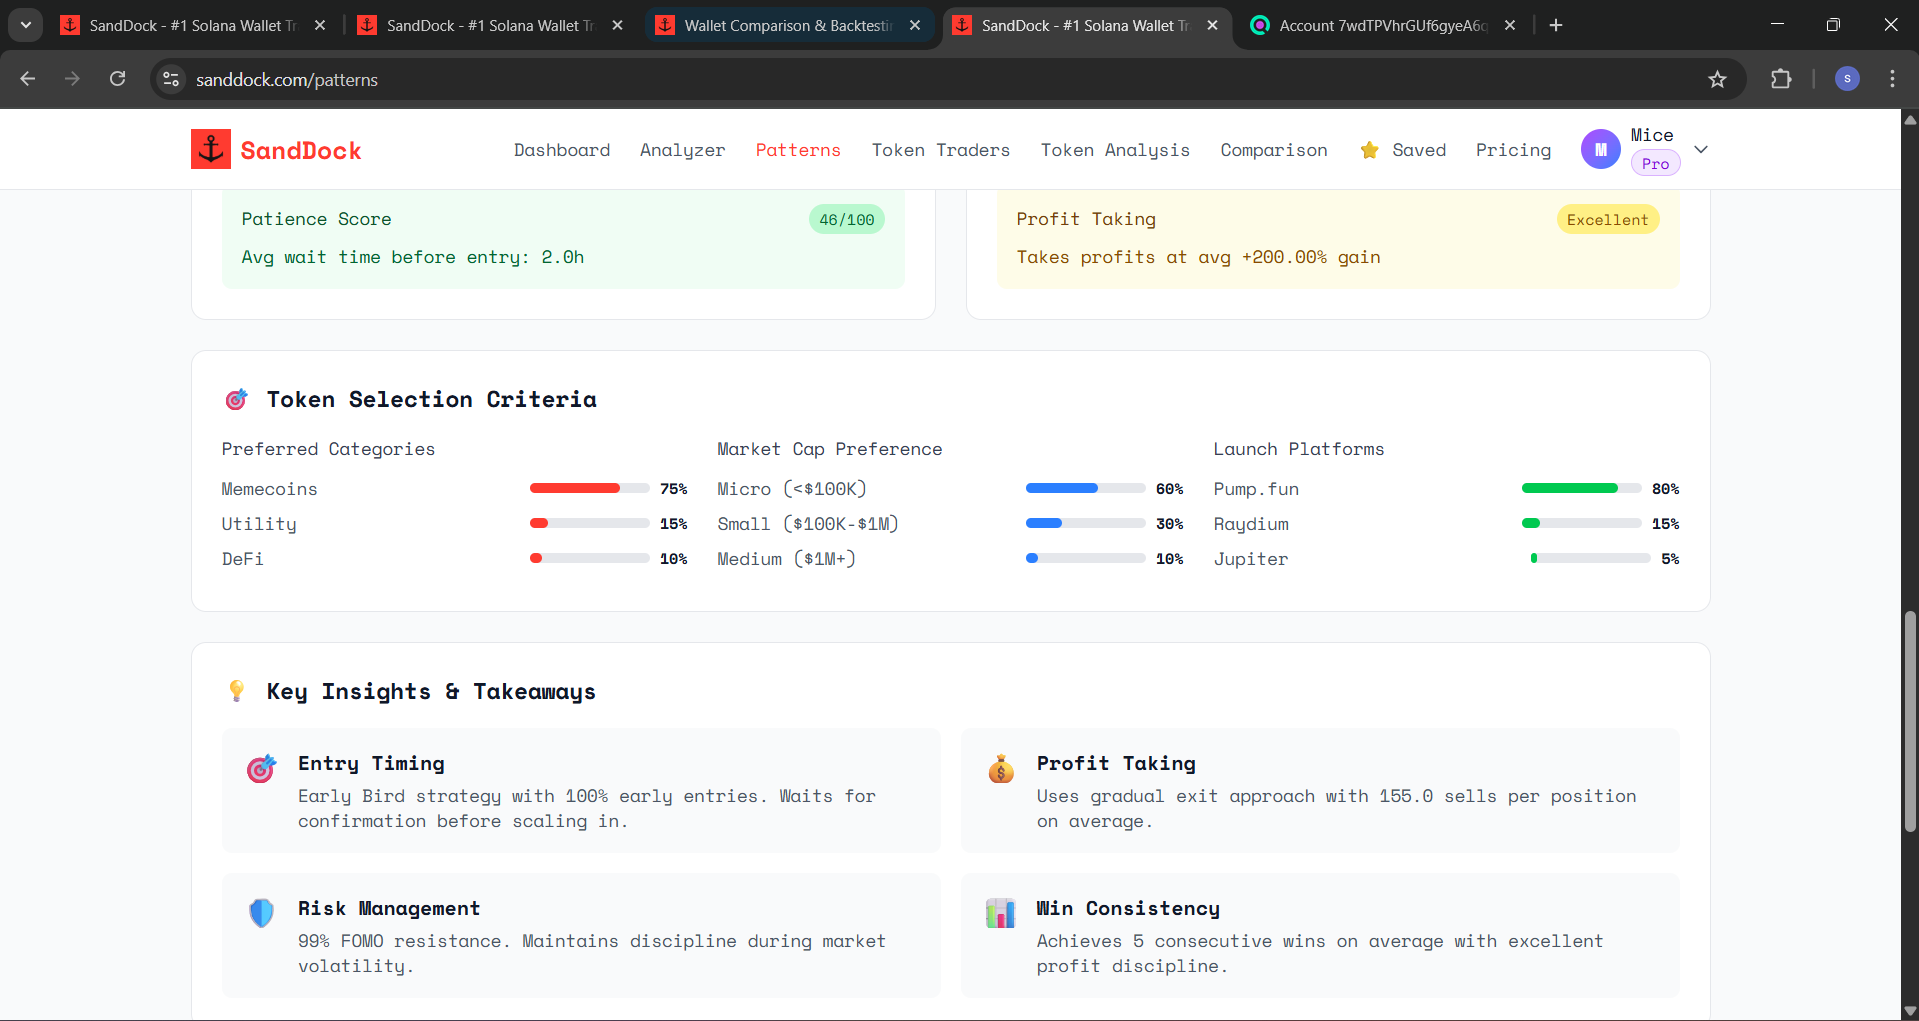Expand the browser tab search dropdown
1919x1021 pixels.
(26, 25)
